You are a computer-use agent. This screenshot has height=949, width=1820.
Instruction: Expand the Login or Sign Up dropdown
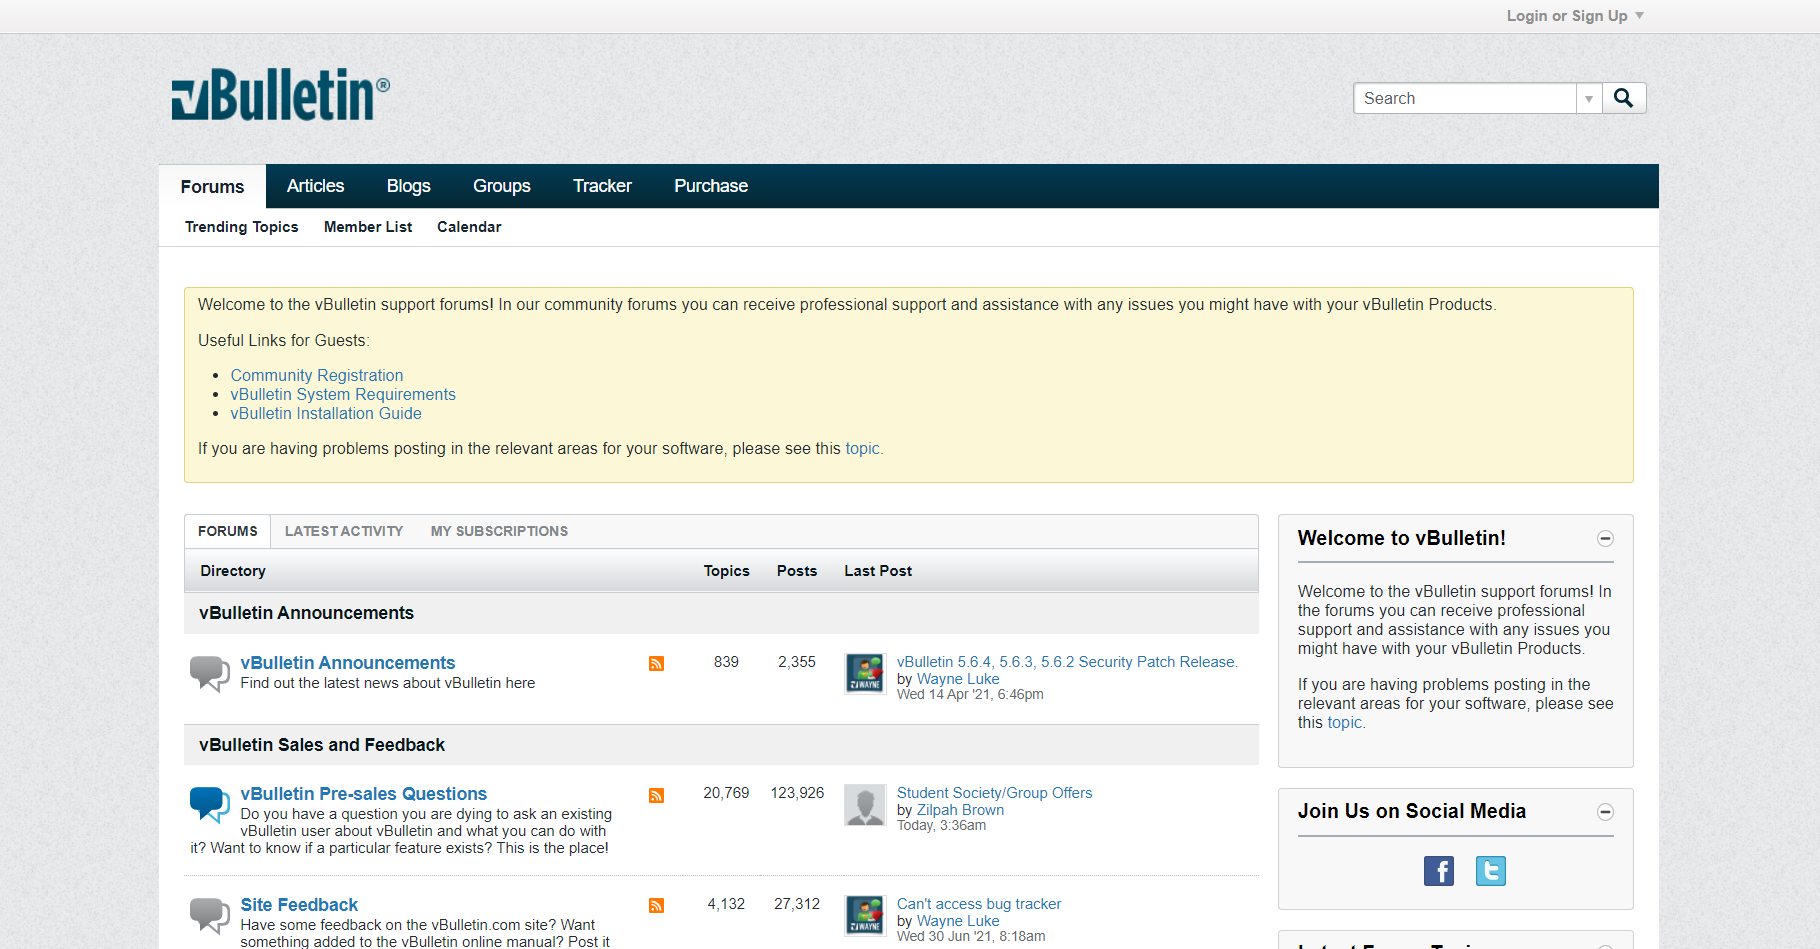tap(1574, 15)
